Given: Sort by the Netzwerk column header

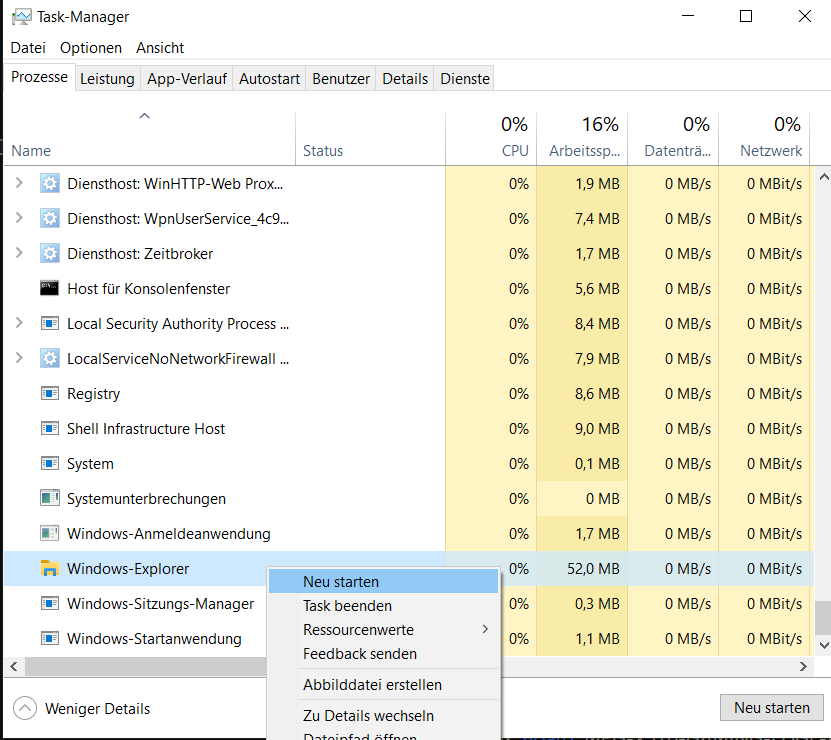Looking at the screenshot, I should (764, 138).
